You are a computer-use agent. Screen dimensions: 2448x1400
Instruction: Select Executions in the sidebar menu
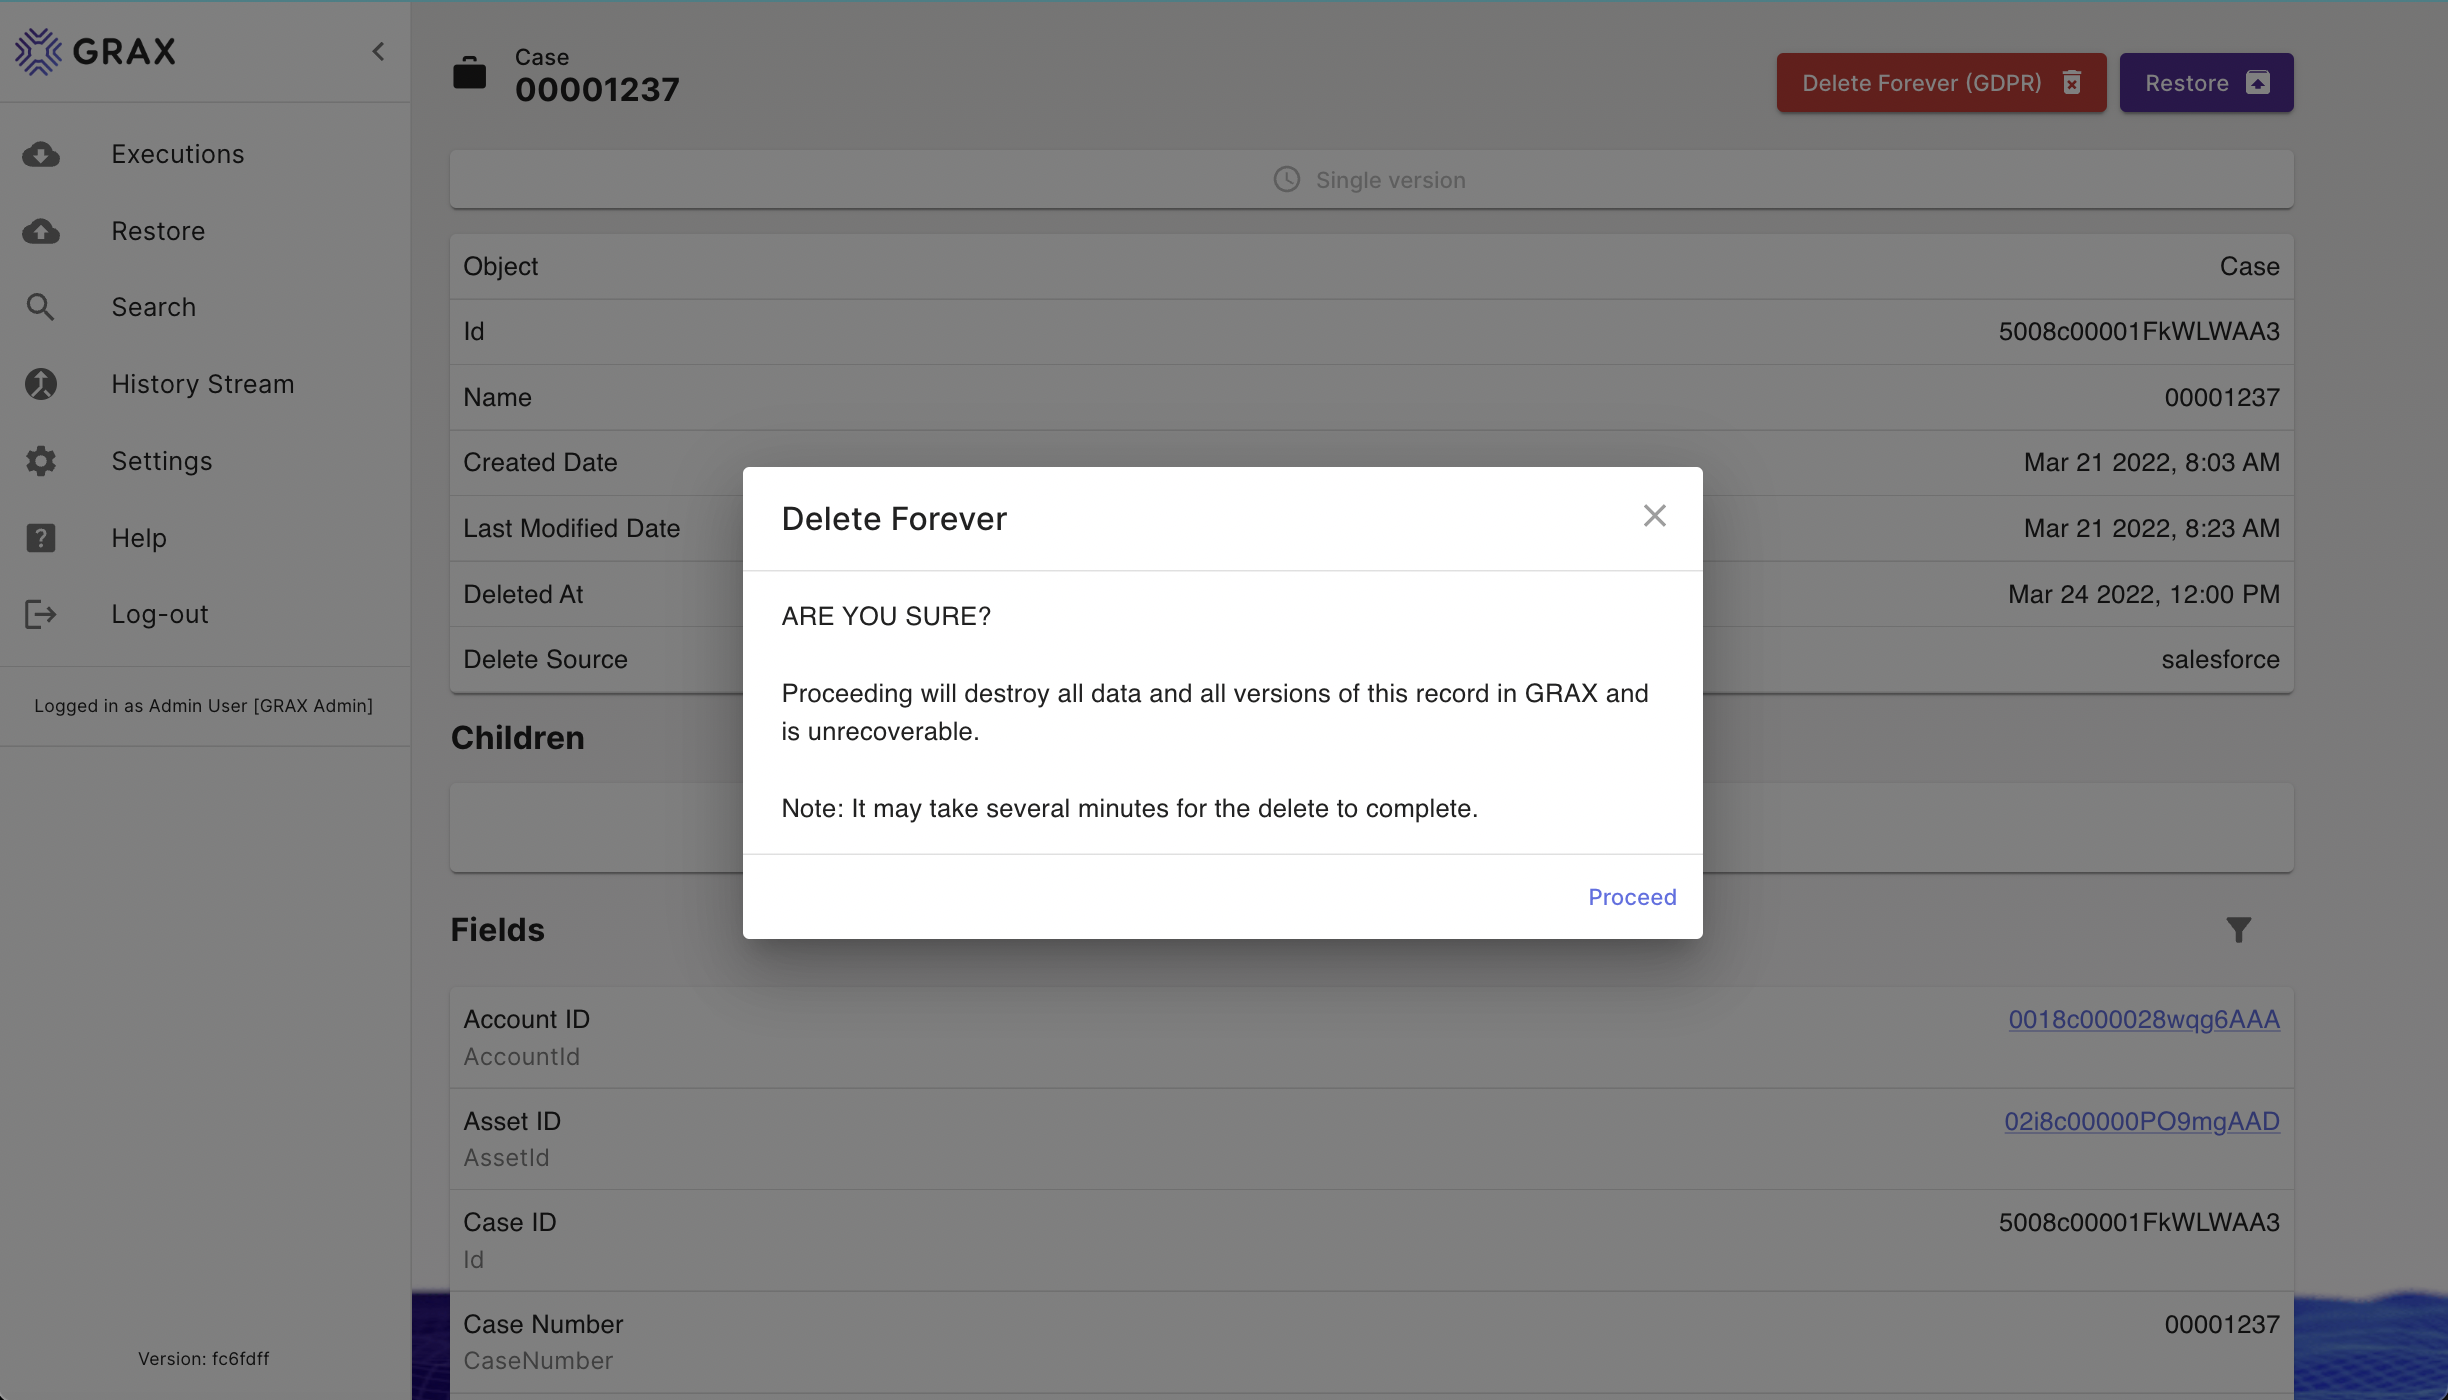pyautogui.click(x=178, y=155)
